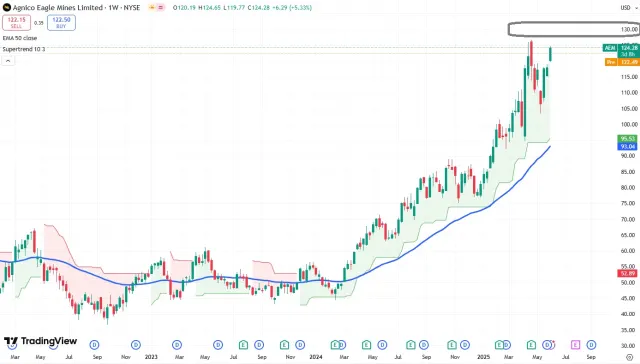
Task: Click the 70.00 level on price axis
Action: click(x=629, y=220)
